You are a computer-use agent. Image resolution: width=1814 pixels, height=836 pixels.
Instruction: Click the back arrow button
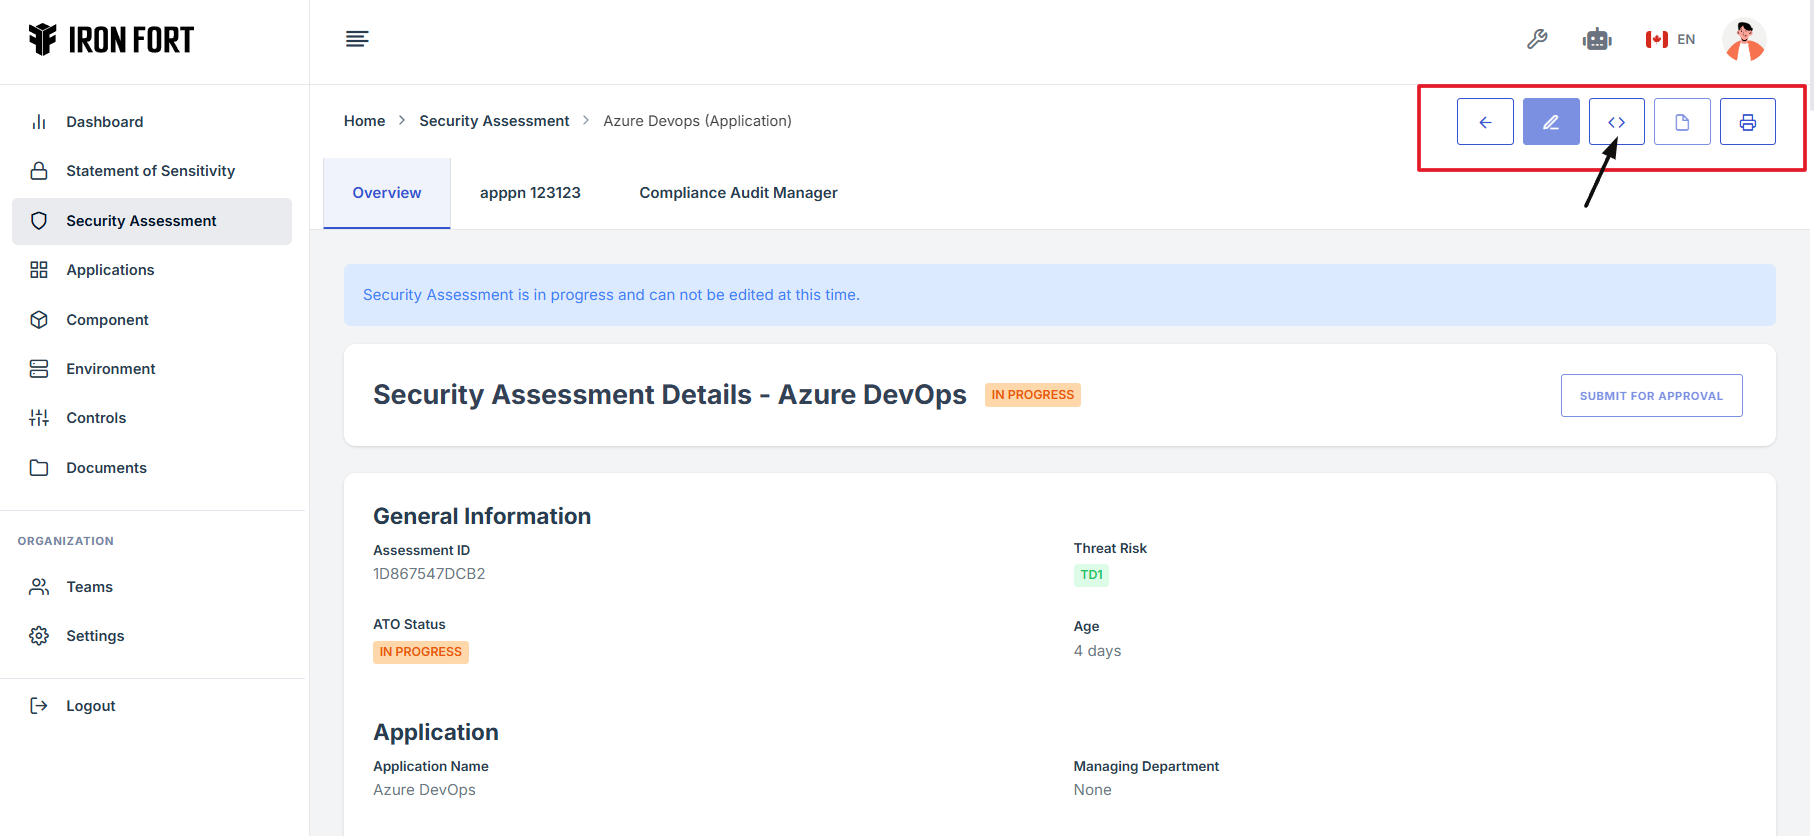[1485, 122]
